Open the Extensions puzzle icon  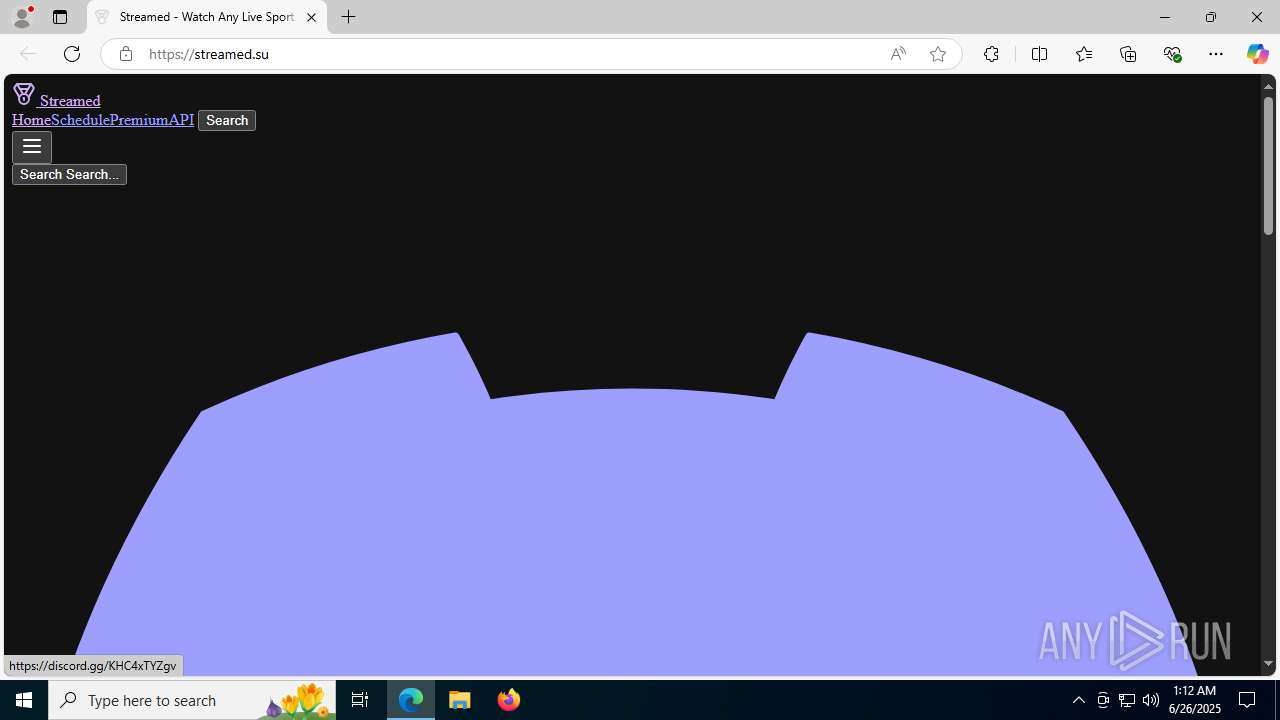(991, 54)
